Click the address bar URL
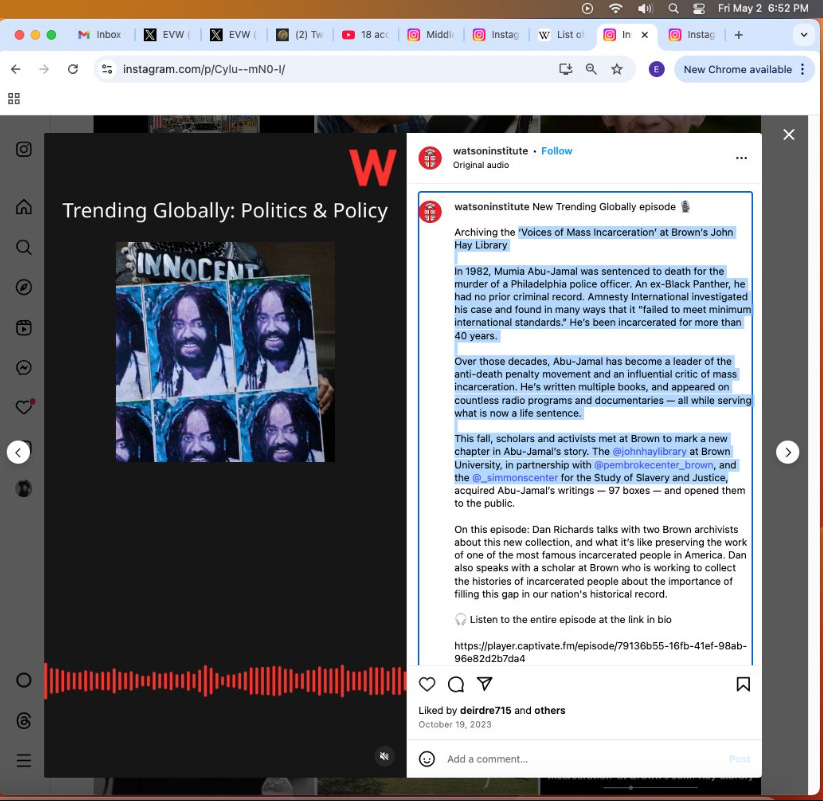823x801 pixels. pos(204,69)
